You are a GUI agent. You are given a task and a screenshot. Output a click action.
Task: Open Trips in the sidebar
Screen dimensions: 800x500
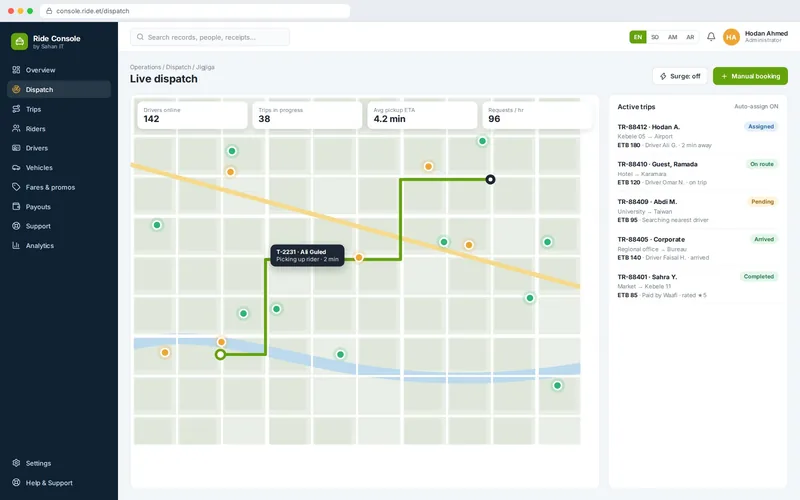pos(59,109)
